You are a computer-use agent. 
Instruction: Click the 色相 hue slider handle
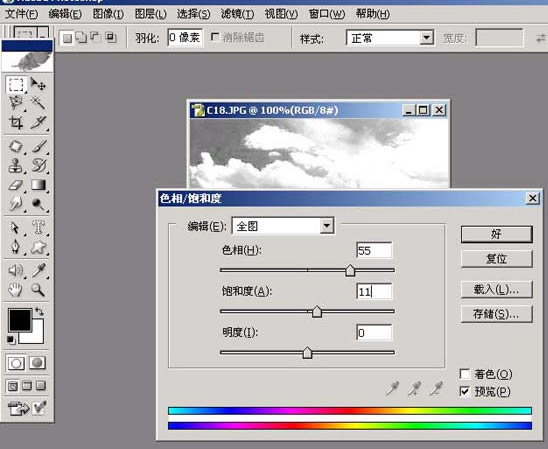[350, 270]
